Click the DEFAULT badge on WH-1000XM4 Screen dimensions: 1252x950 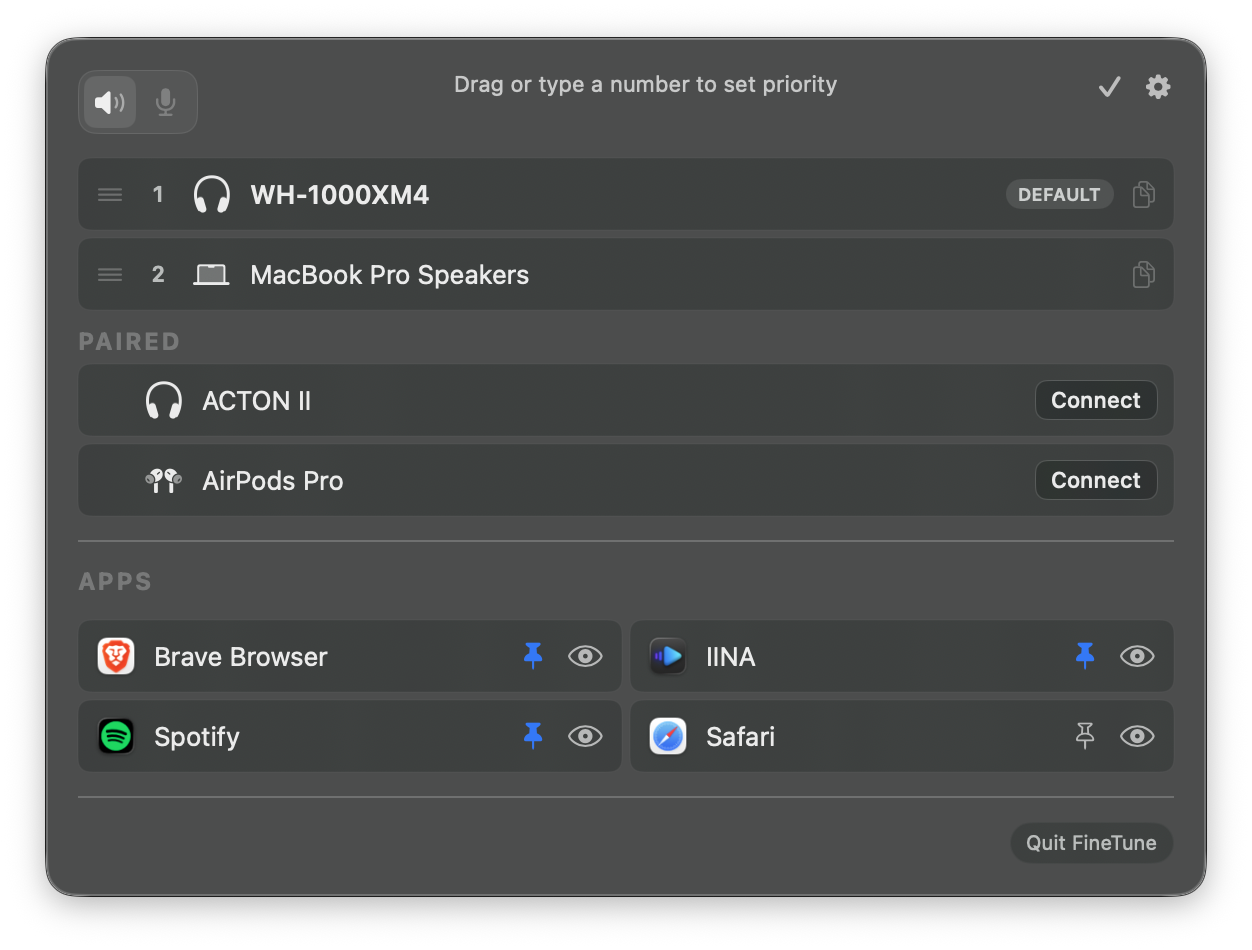(1059, 194)
